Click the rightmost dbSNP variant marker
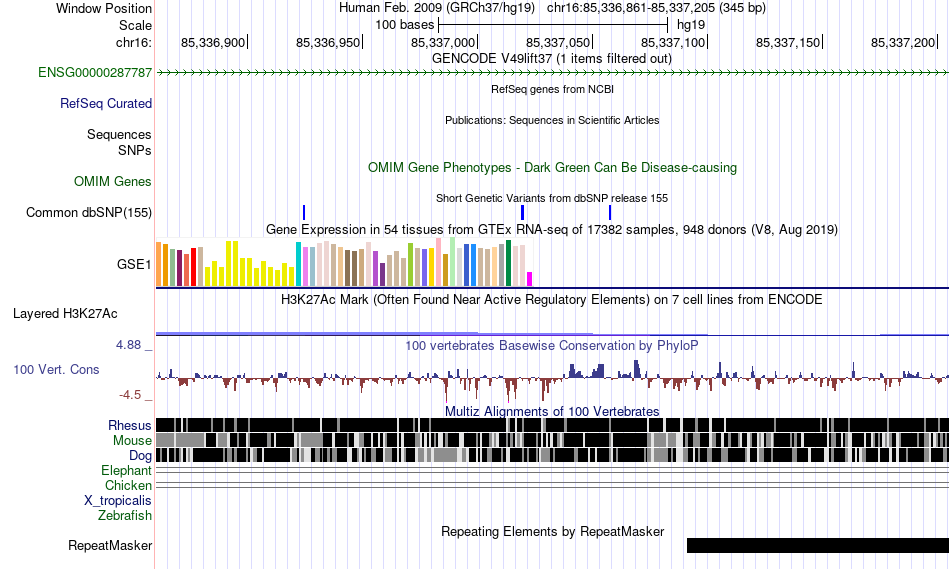Viewport: 950px width, 569px height. (x=610, y=213)
